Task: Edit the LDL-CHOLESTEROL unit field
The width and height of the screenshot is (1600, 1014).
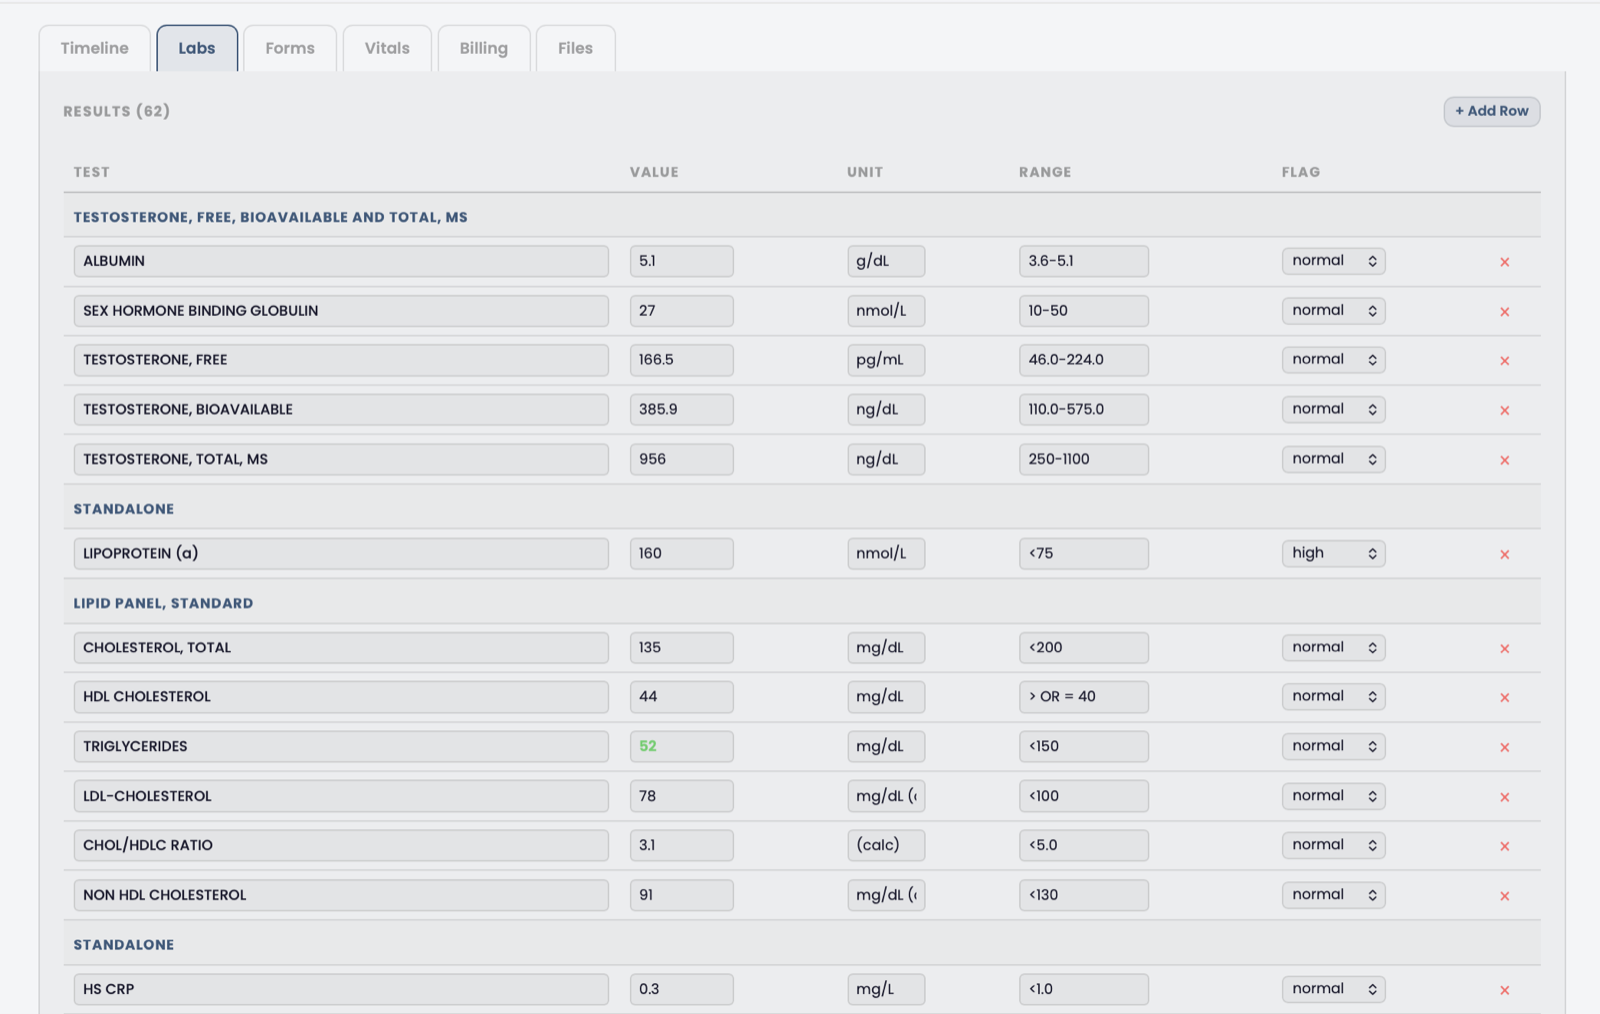Action: click(x=886, y=797)
